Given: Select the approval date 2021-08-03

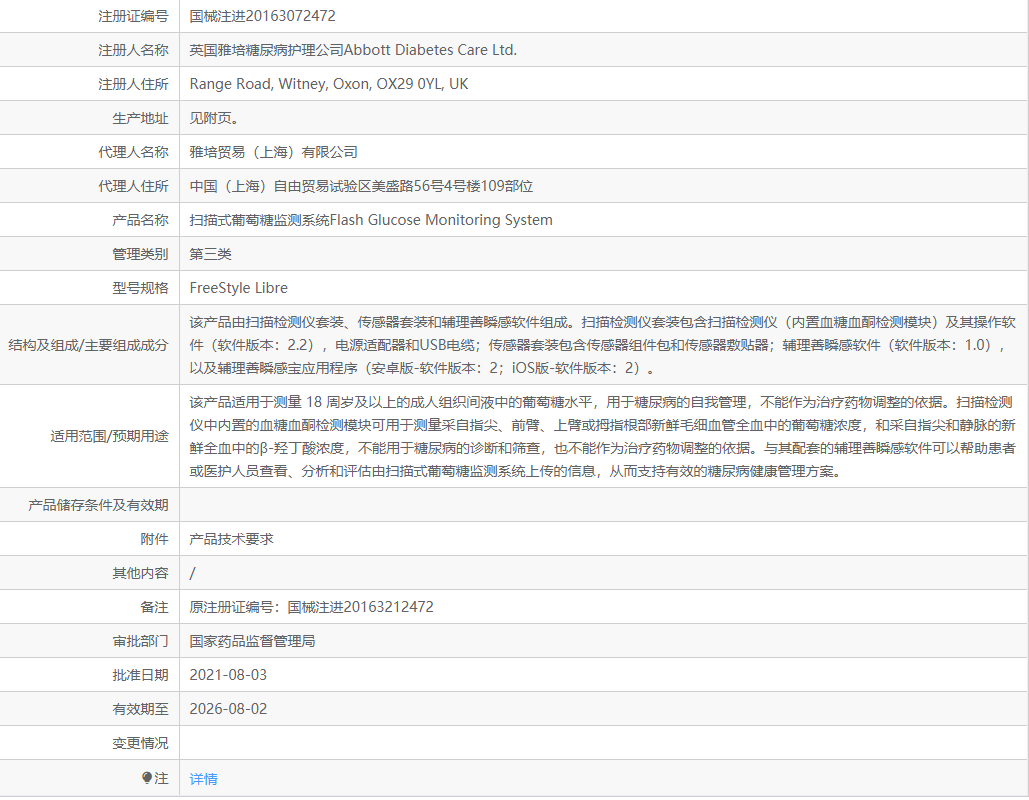Looking at the screenshot, I should click(x=228, y=675).
